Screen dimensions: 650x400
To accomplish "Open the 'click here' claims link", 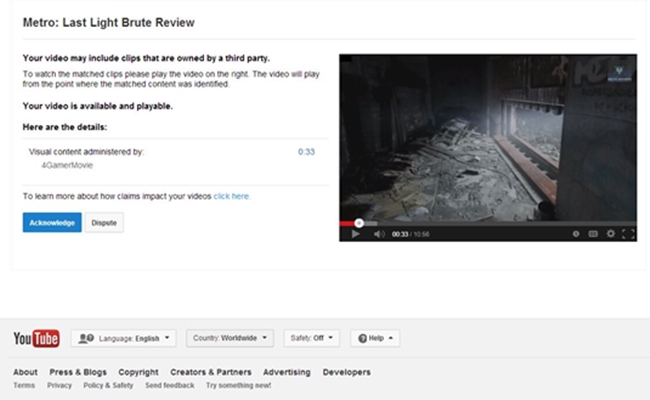I will point(231,196).
